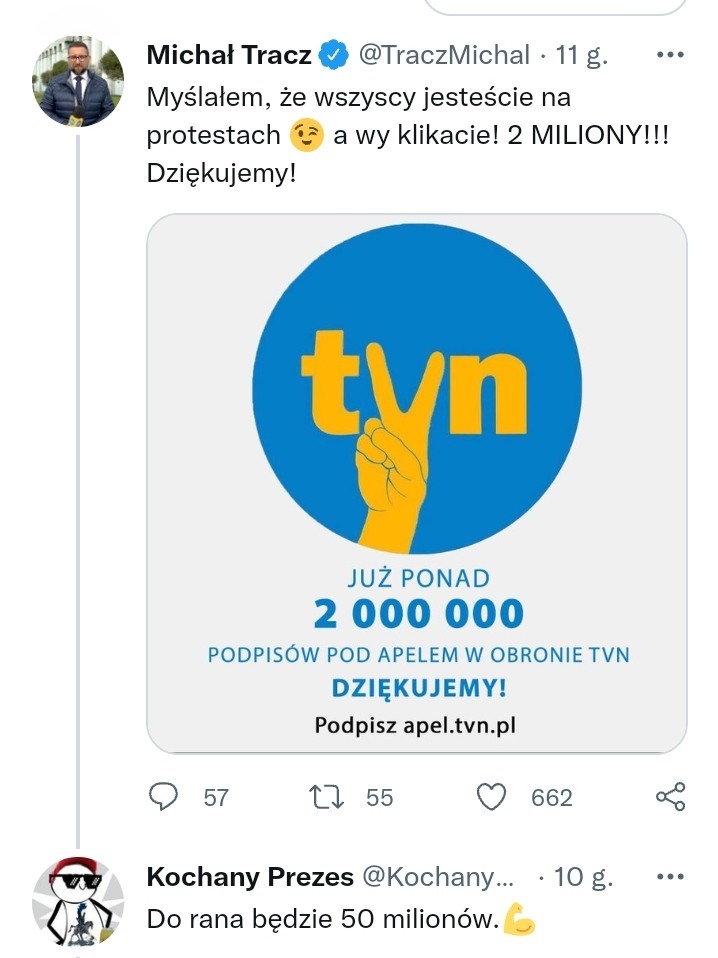Open the tweet's 11 g. timestamp

(x=581, y=55)
